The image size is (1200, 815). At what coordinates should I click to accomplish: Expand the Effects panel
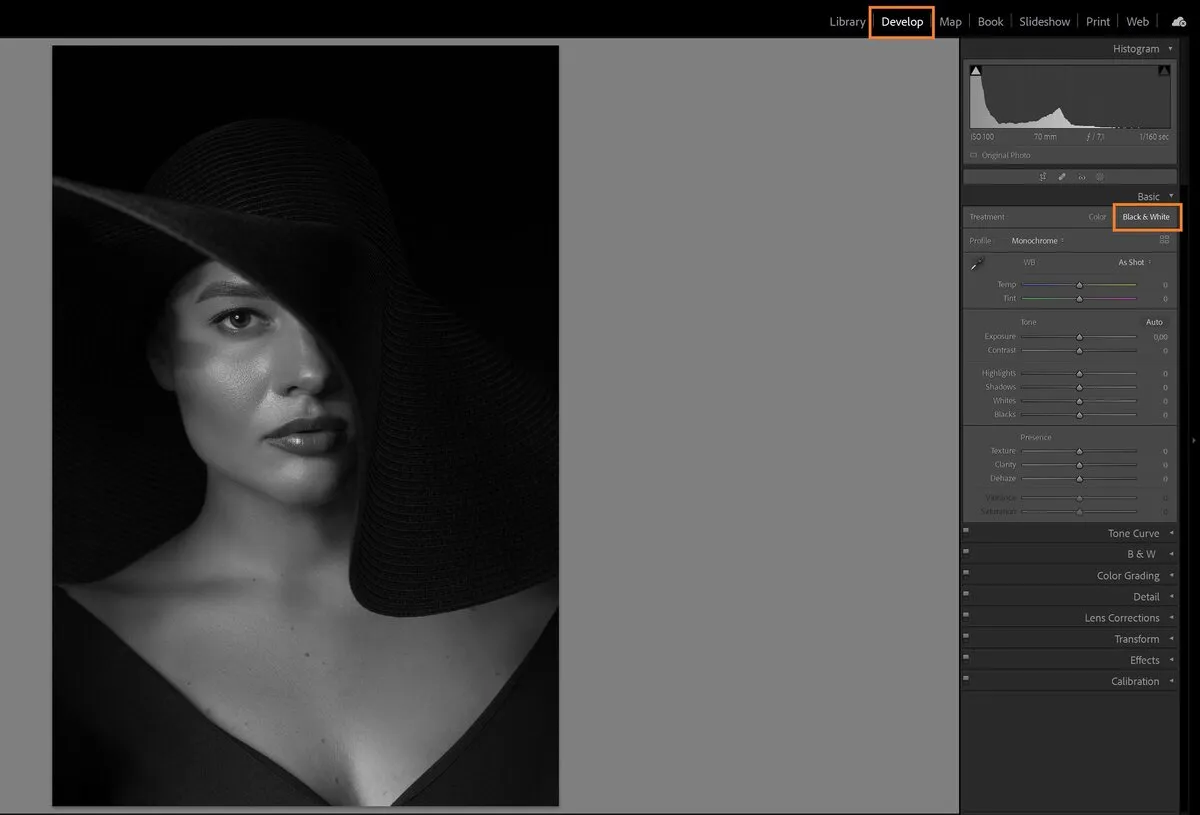pos(1171,660)
